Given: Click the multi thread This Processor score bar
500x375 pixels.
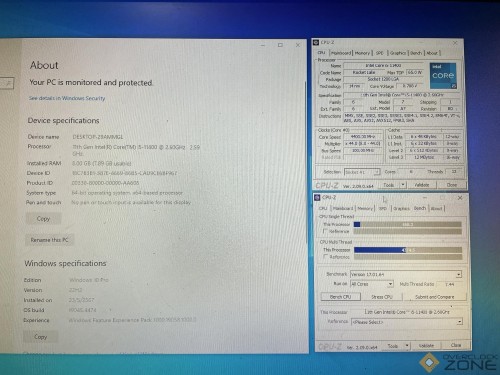Looking at the screenshot, I should tap(408, 250).
